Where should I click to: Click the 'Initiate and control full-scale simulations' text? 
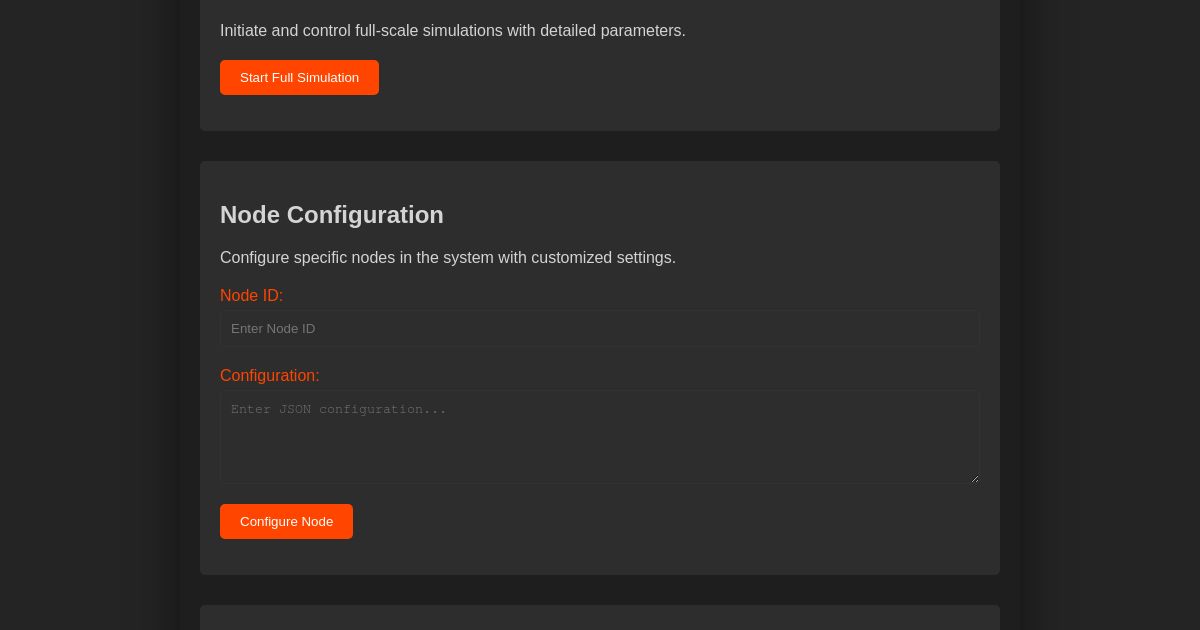click(452, 31)
